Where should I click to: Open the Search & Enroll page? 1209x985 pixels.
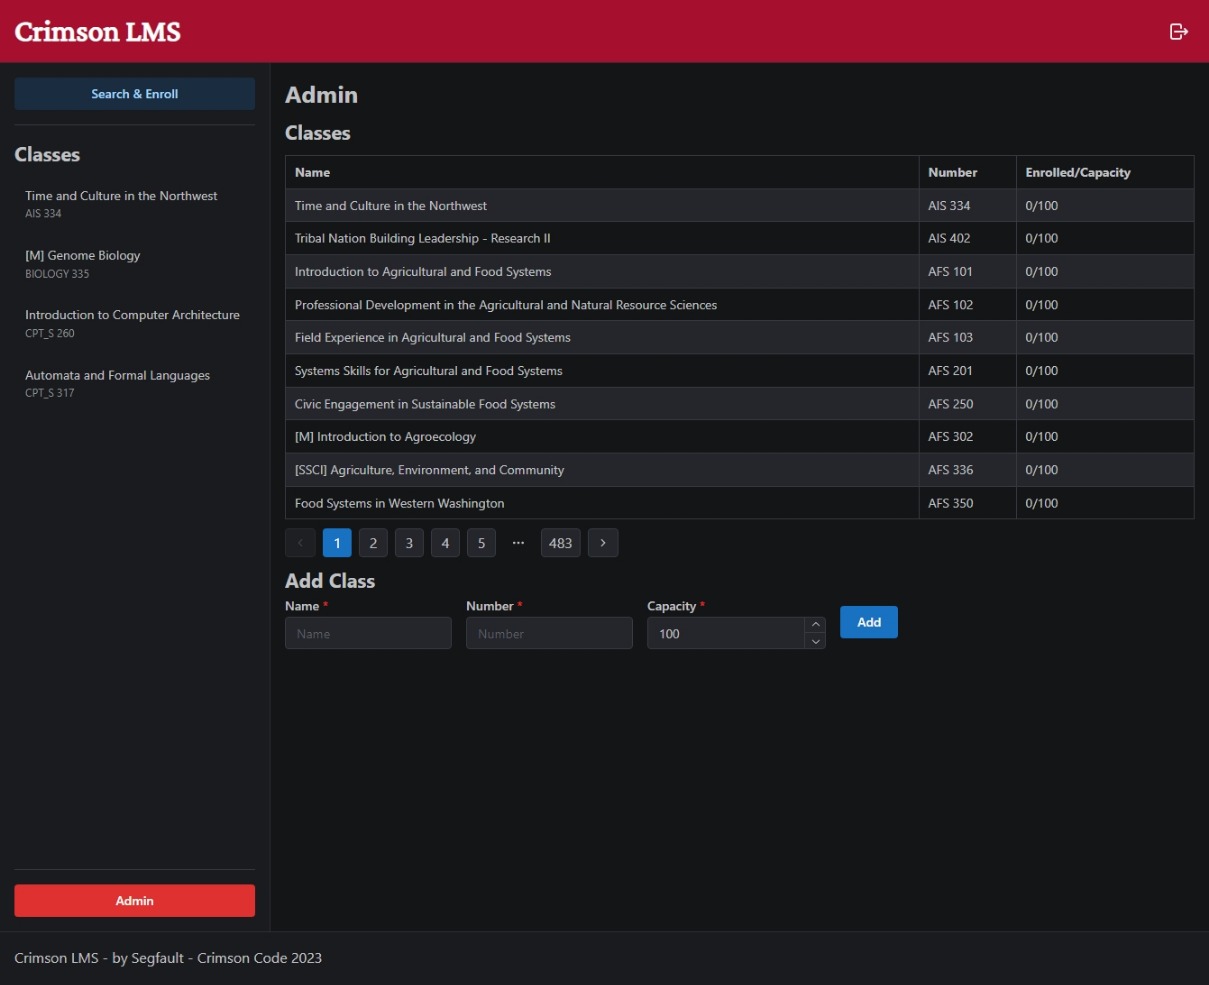(135, 94)
